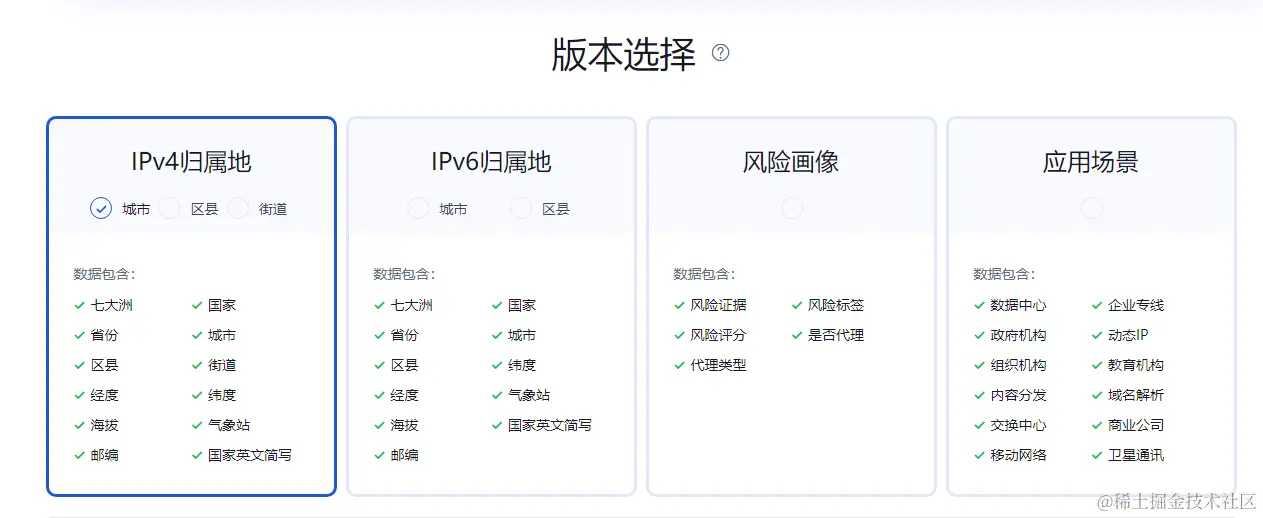This screenshot has height=518, width=1263.
Task: Click 企业专线 in the 应用场景 card
Action: pos(1136,305)
